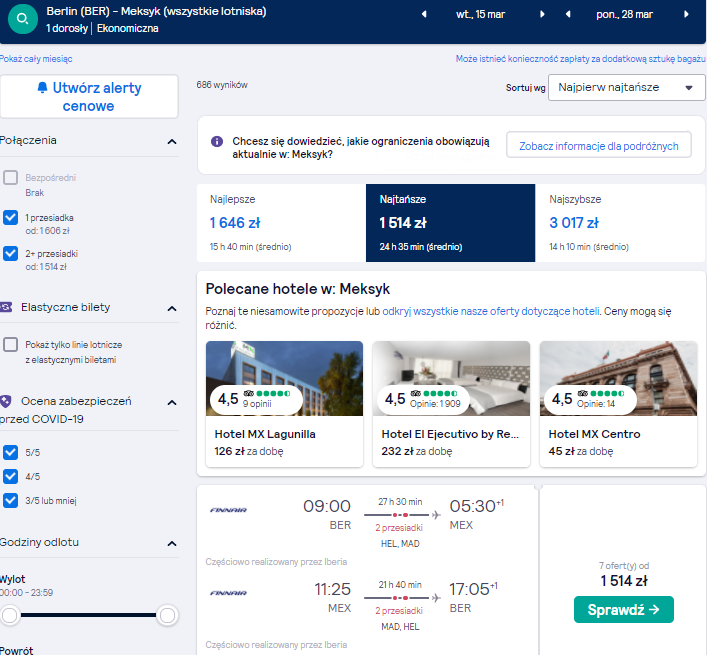Open Hotel El Ejecutivo room photo
This screenshot has height=655, width=707.
[451, 378]
